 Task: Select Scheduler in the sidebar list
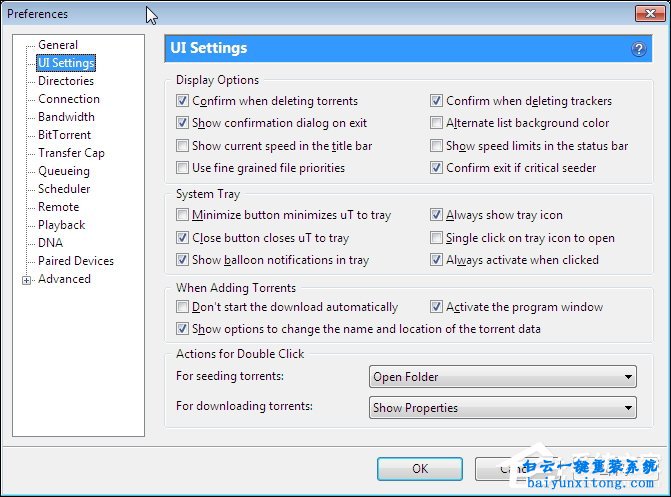pos(64,189)
